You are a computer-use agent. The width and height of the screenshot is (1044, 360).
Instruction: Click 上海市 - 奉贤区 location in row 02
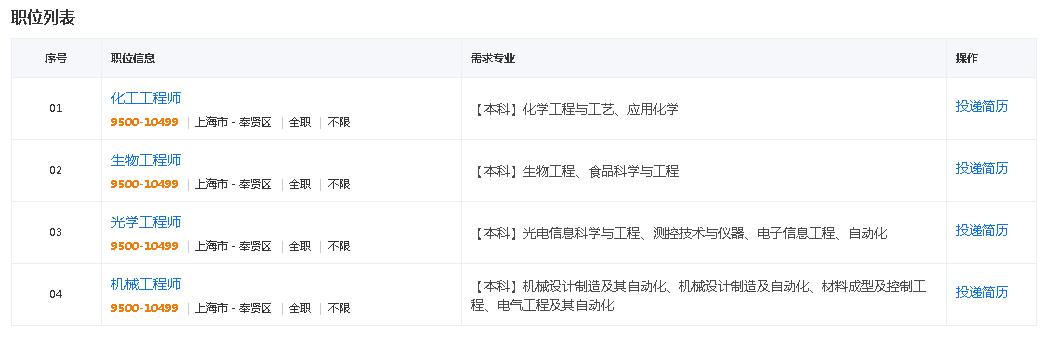pos(233,184)
